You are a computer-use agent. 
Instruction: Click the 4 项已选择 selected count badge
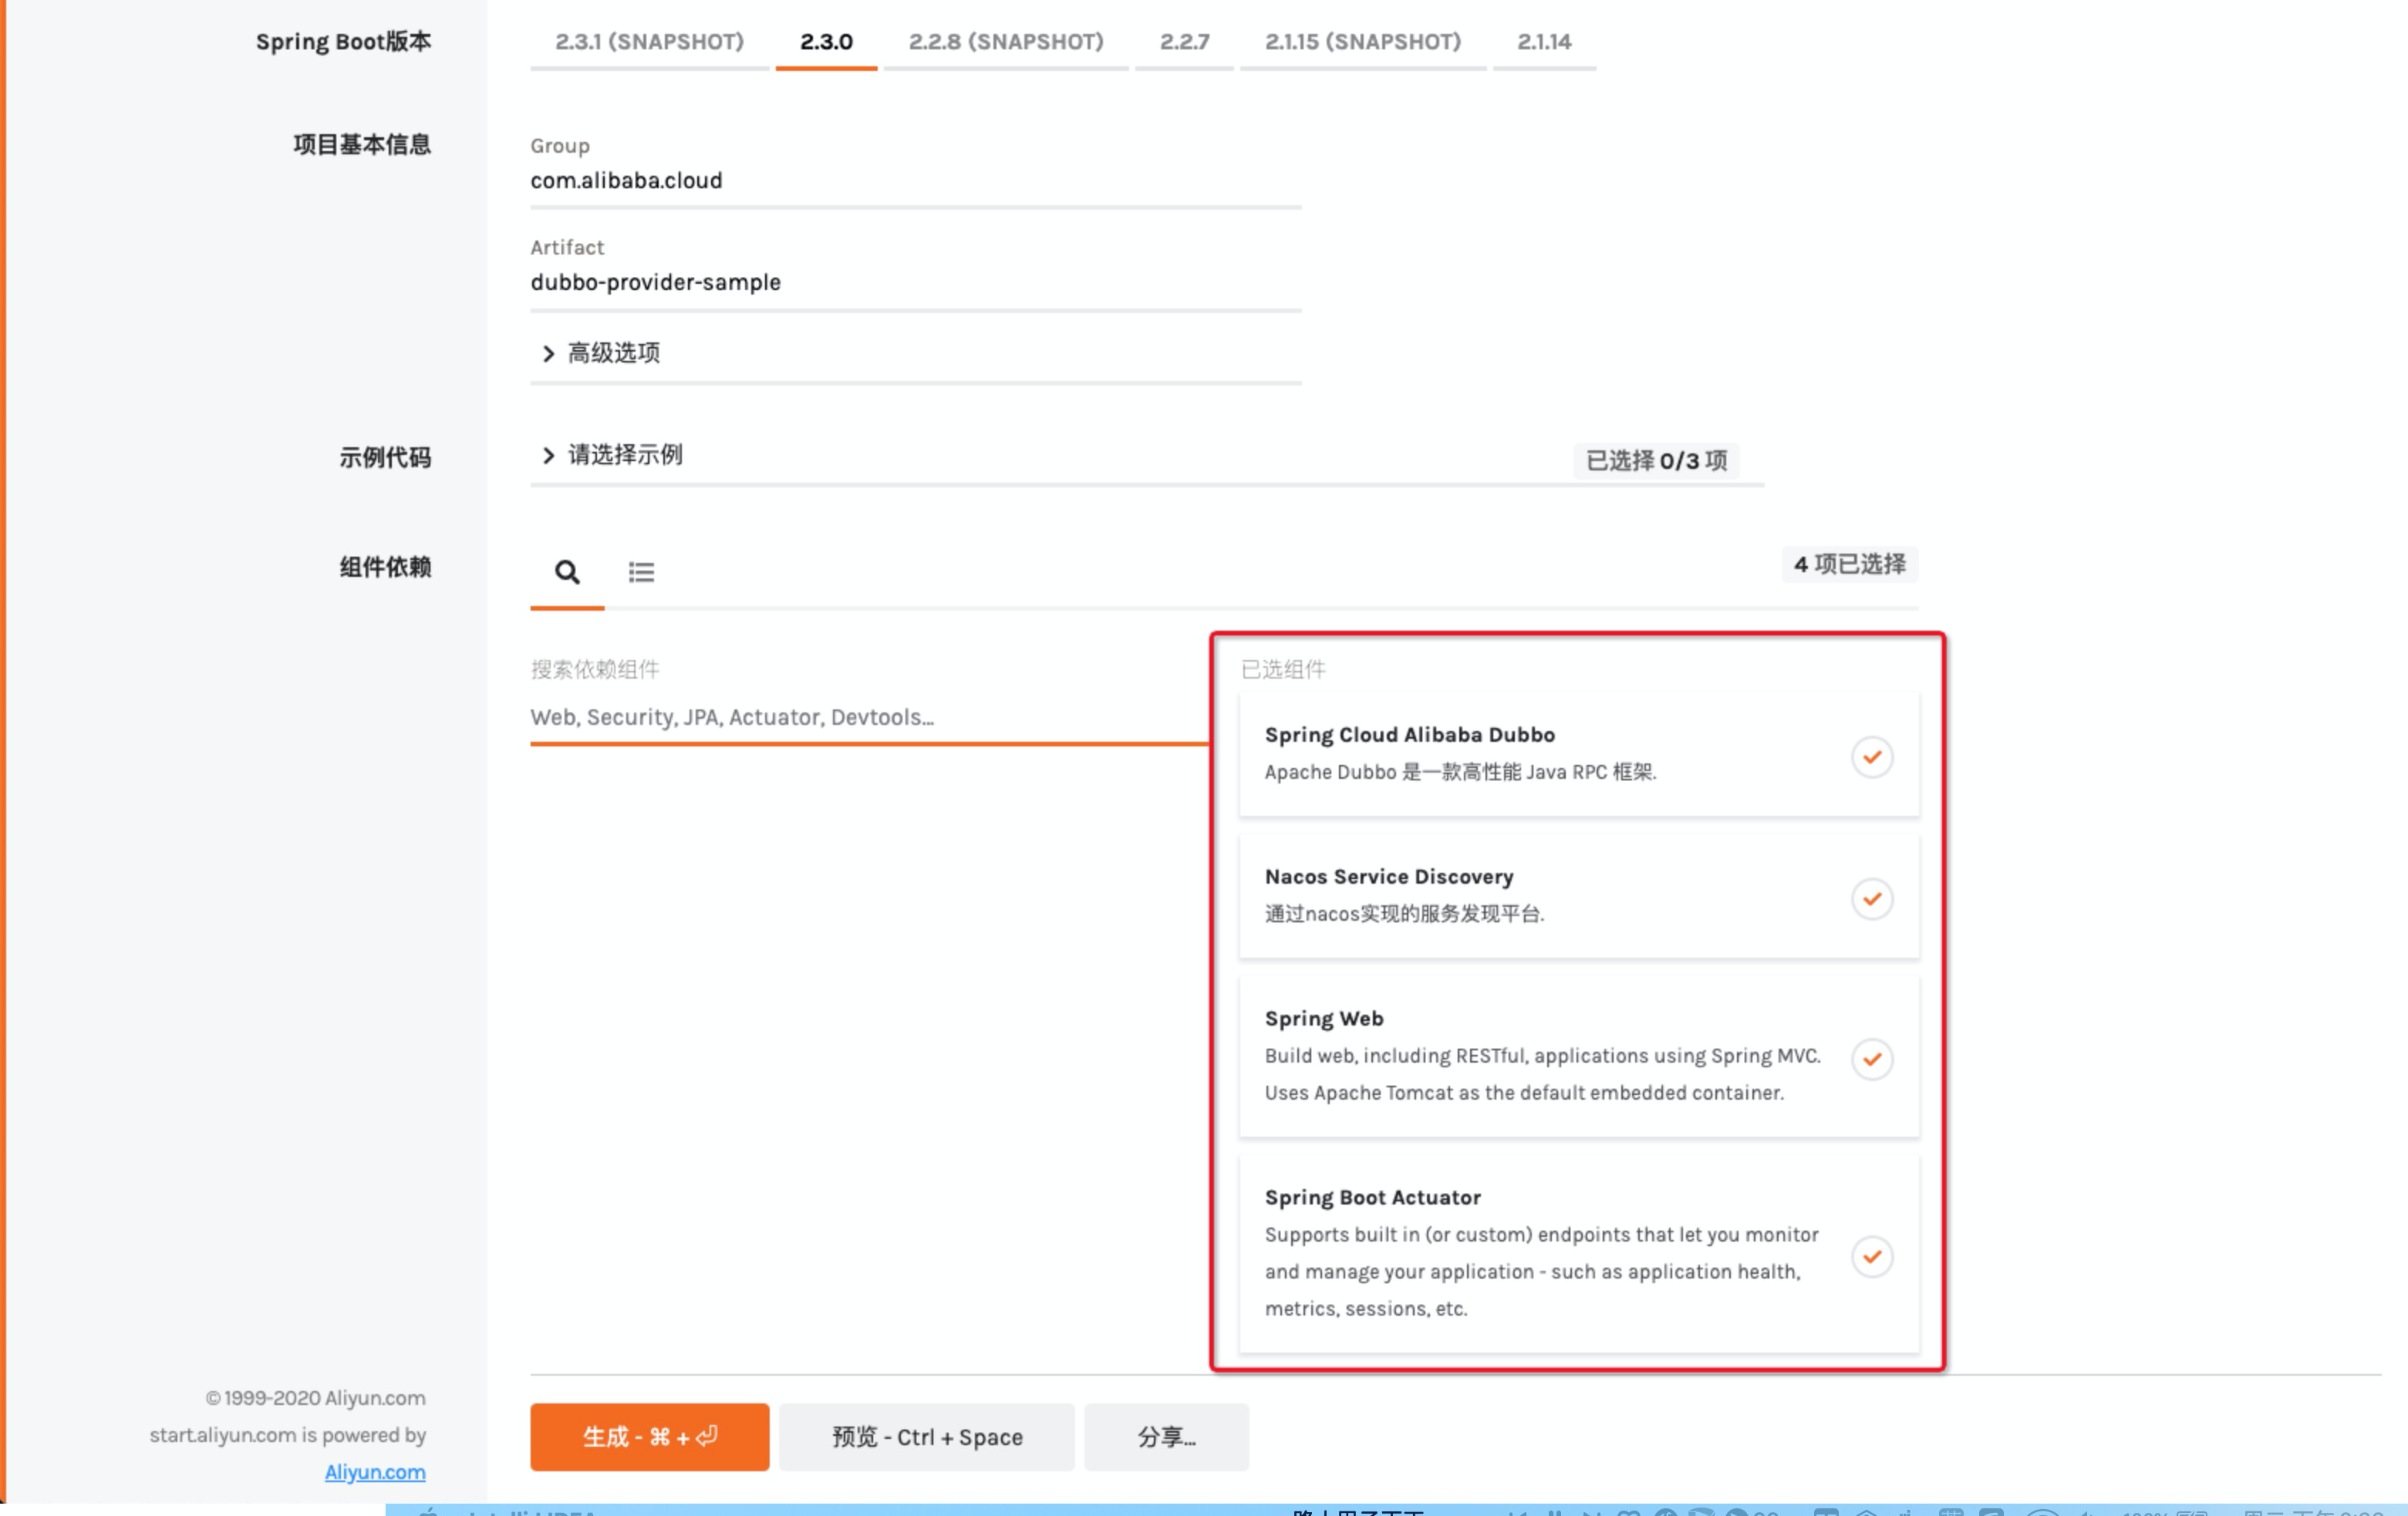click(1849, 564)
